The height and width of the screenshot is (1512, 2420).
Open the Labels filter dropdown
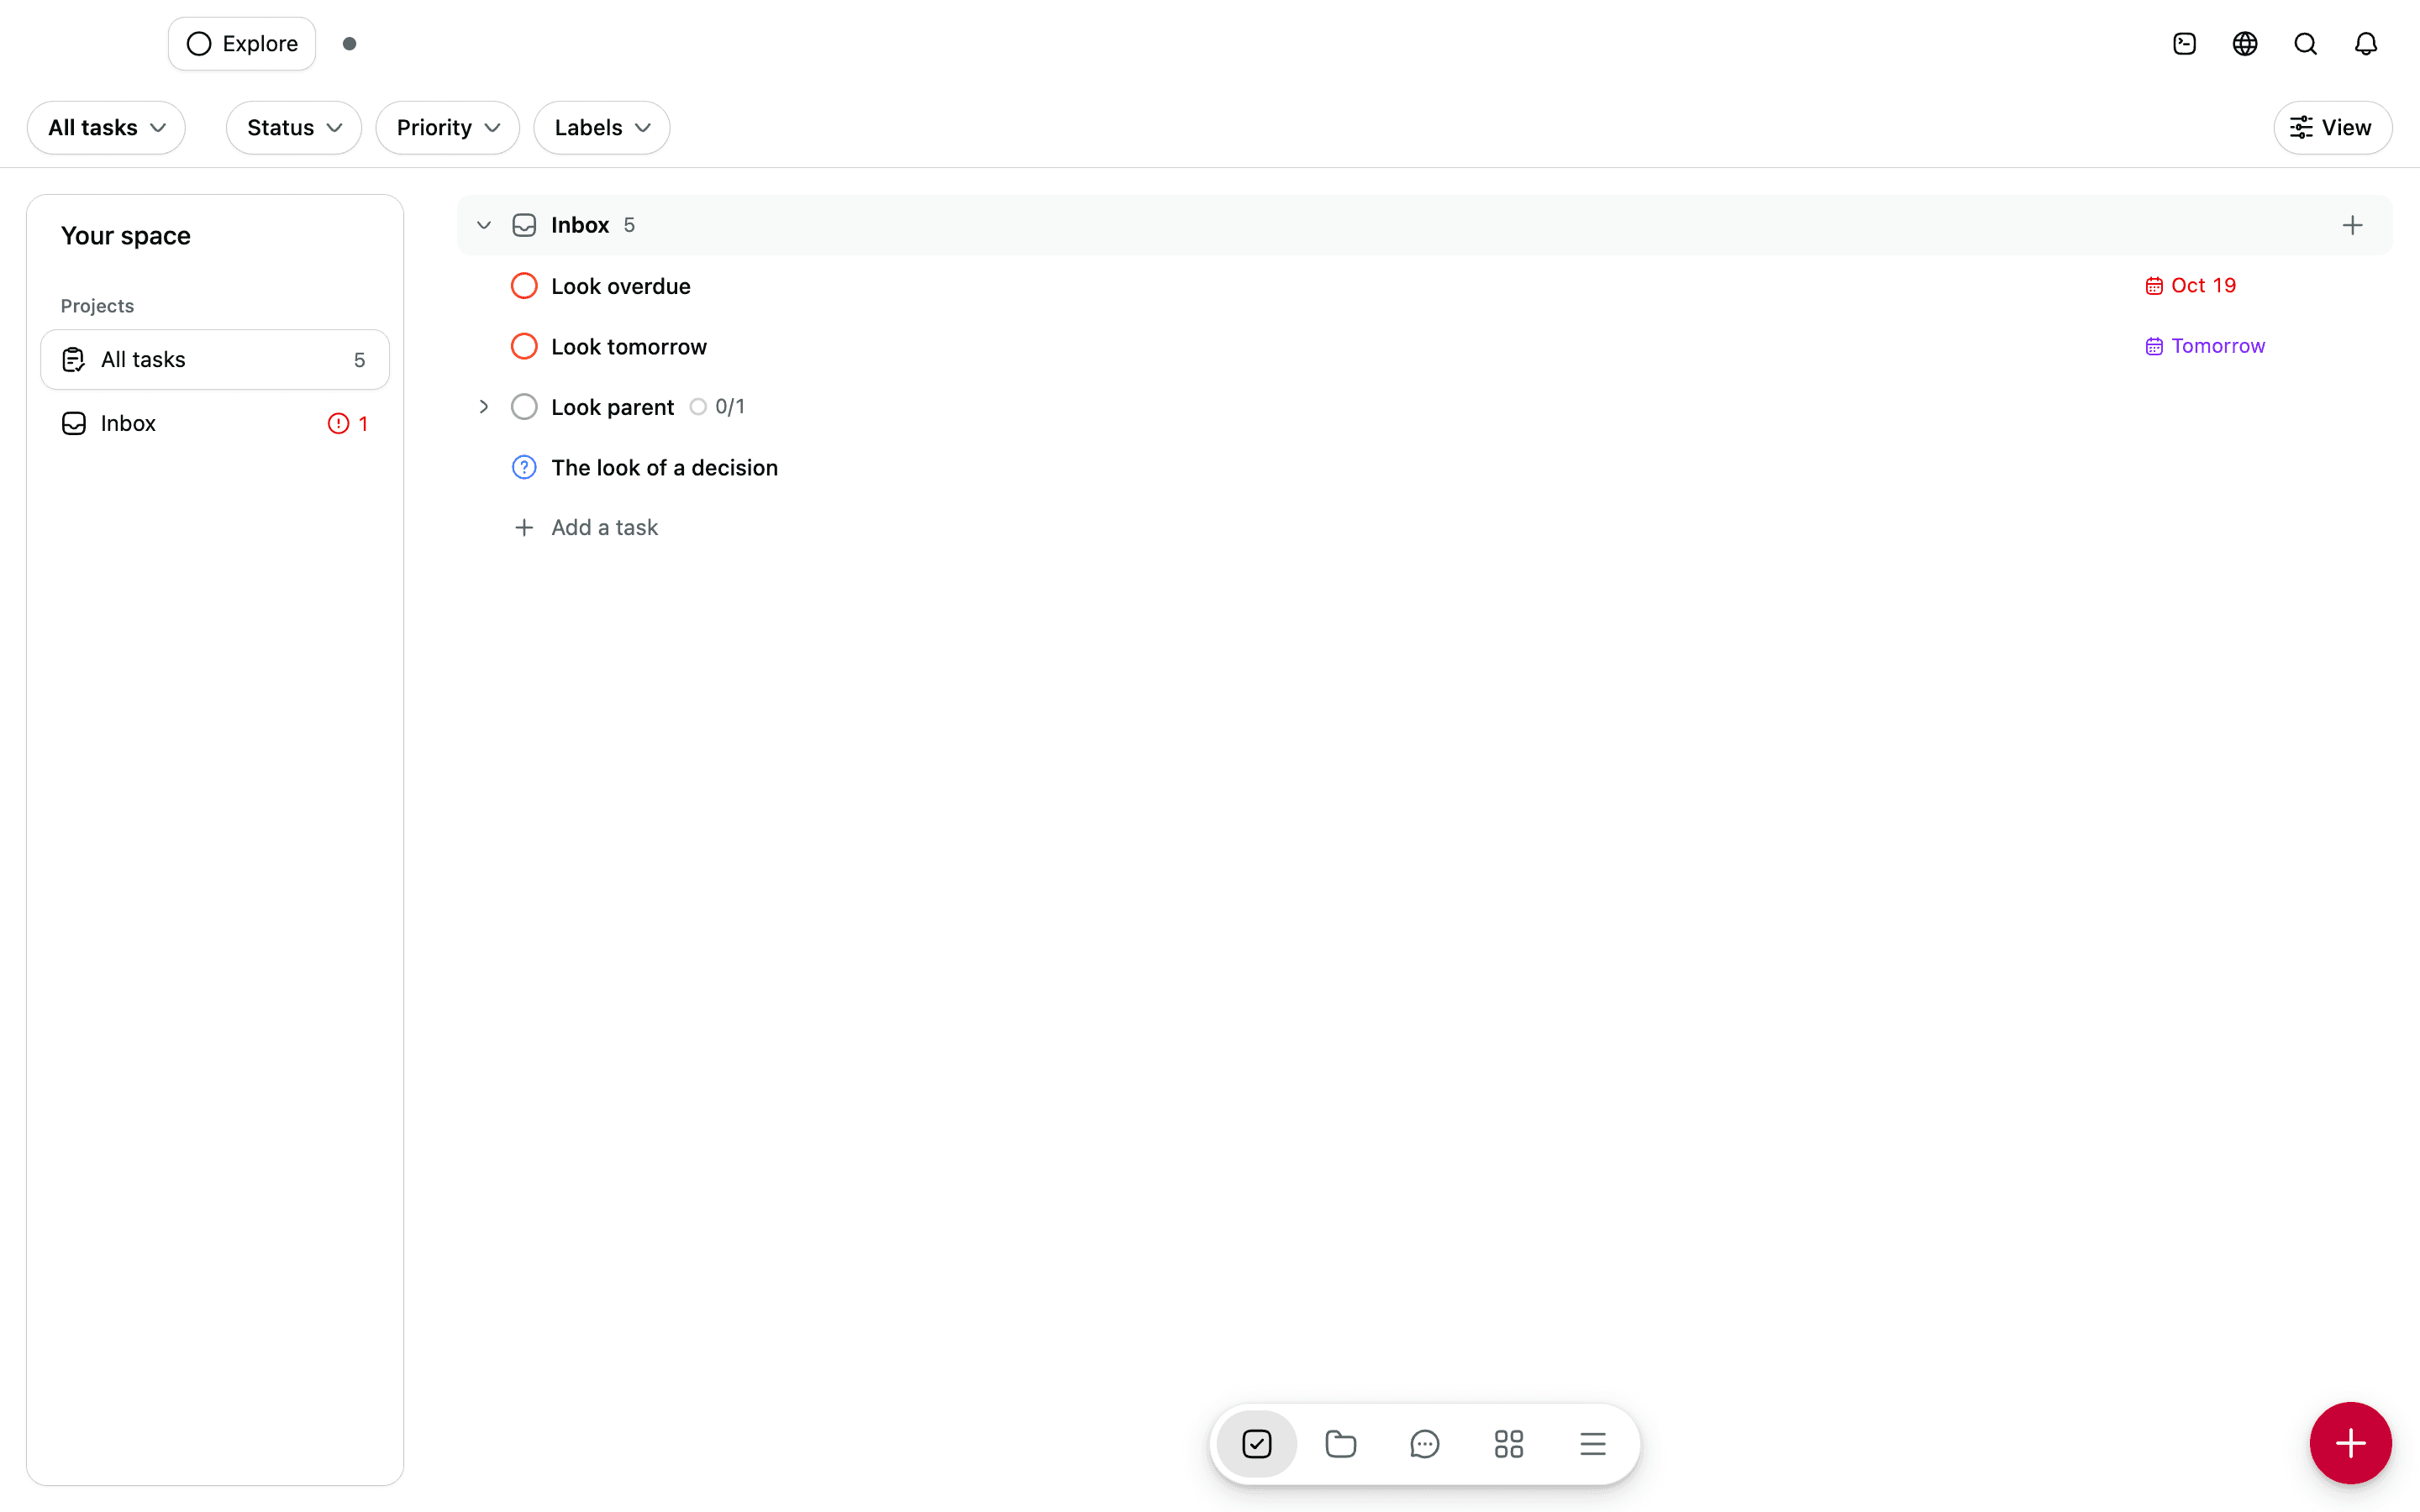(602, 128)
